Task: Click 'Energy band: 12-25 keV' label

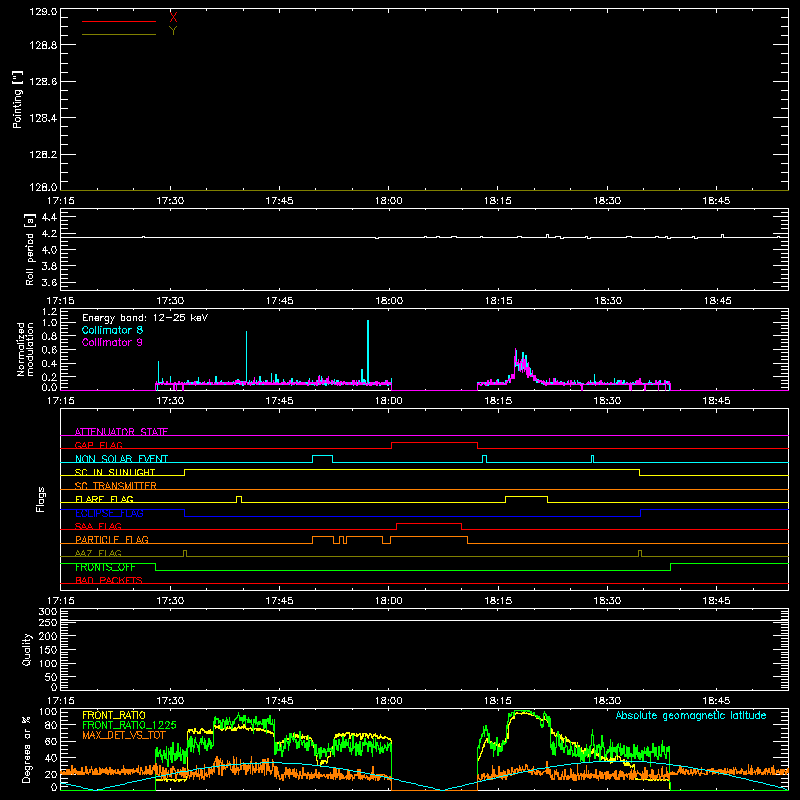Action: click(x=145, y=318)
